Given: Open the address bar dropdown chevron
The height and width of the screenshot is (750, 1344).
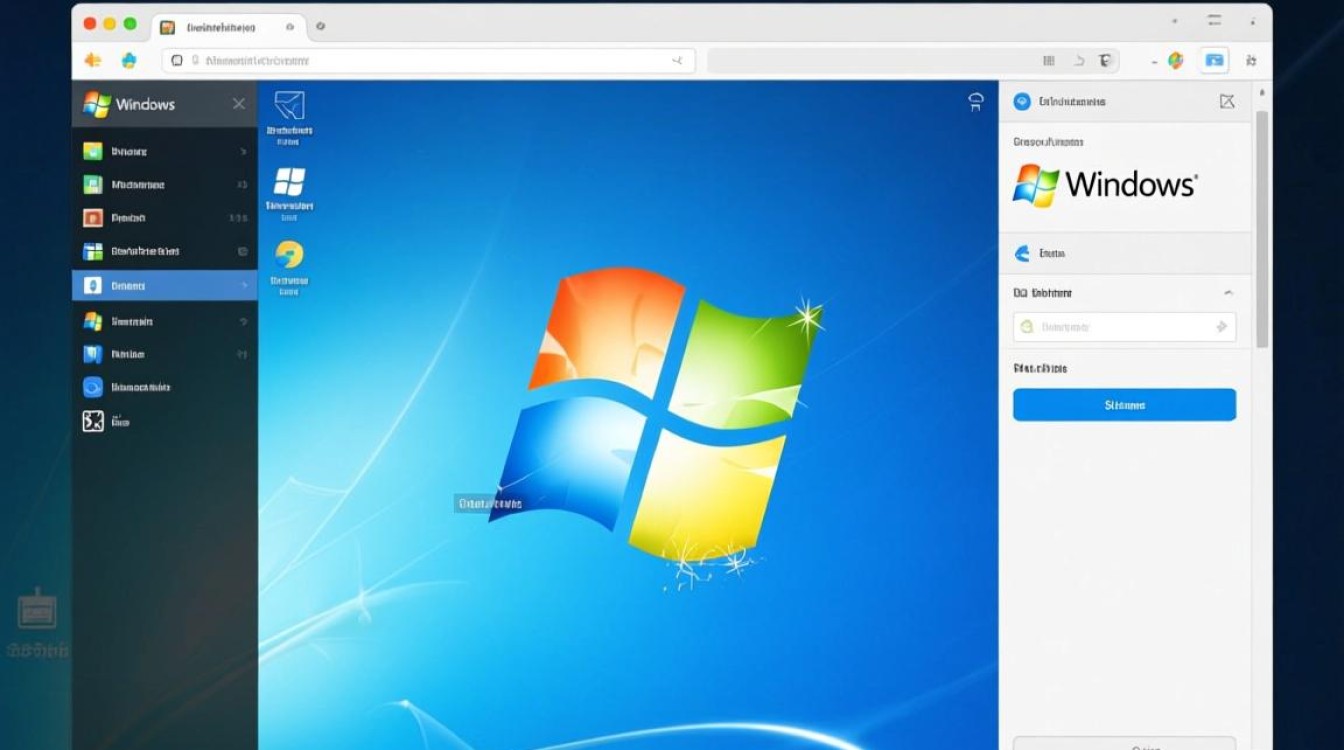Looking at the screenshot, I should pyautogui.click(x=677, y=61).
